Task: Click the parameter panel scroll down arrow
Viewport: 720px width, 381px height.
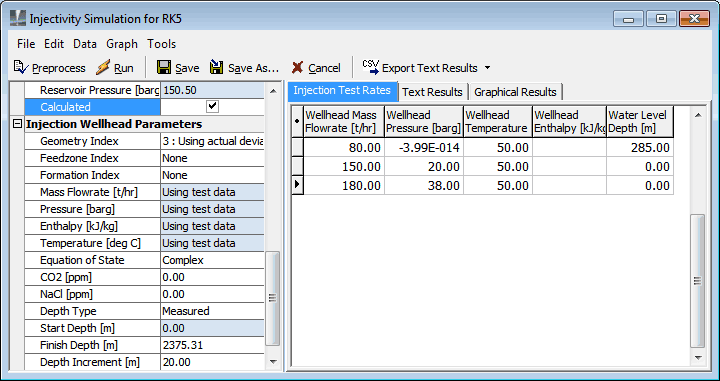Action: tap(273, 362)
